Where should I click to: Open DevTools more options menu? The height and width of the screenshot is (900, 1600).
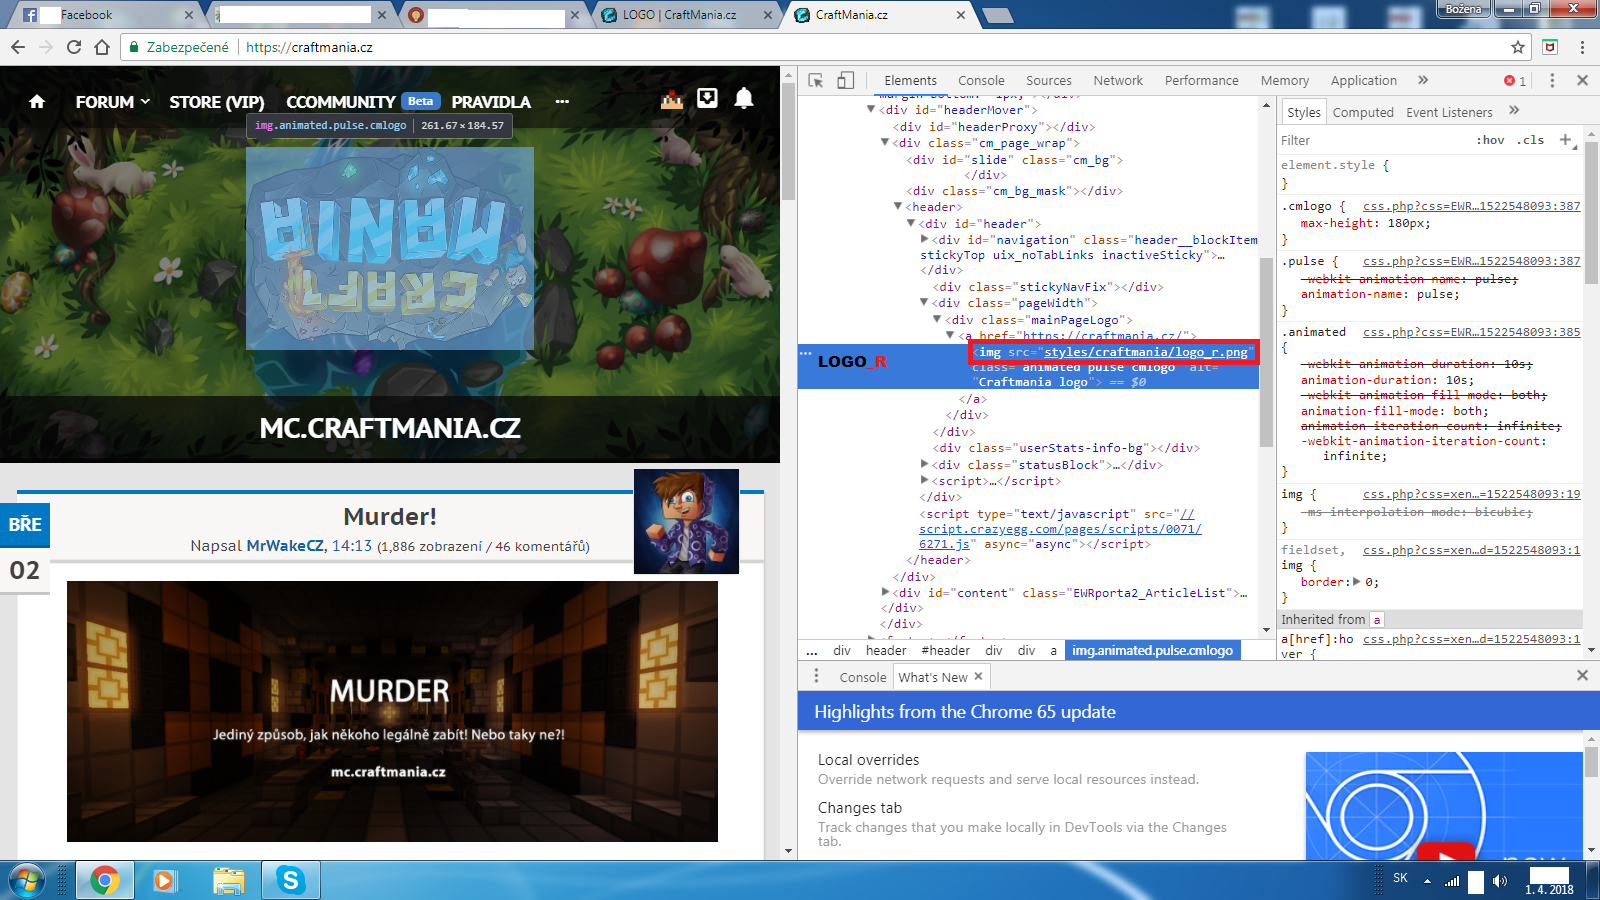tap(1552, 80)
